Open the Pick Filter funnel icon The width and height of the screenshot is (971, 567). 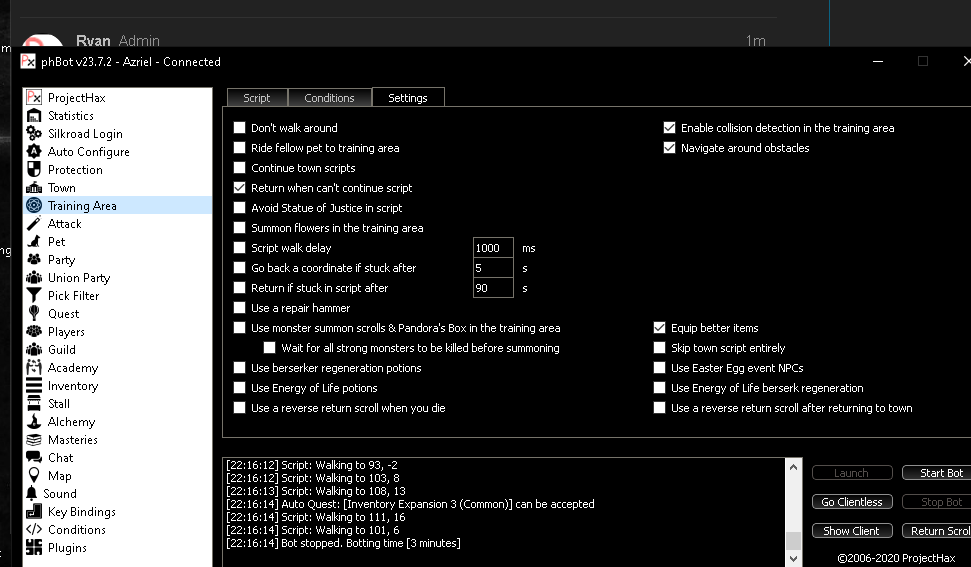(34, 296)
